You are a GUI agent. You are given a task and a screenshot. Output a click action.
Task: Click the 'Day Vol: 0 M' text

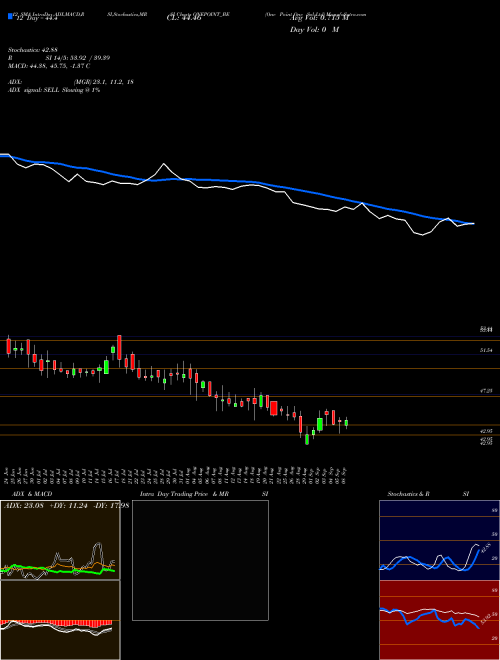tap(315, 30)
